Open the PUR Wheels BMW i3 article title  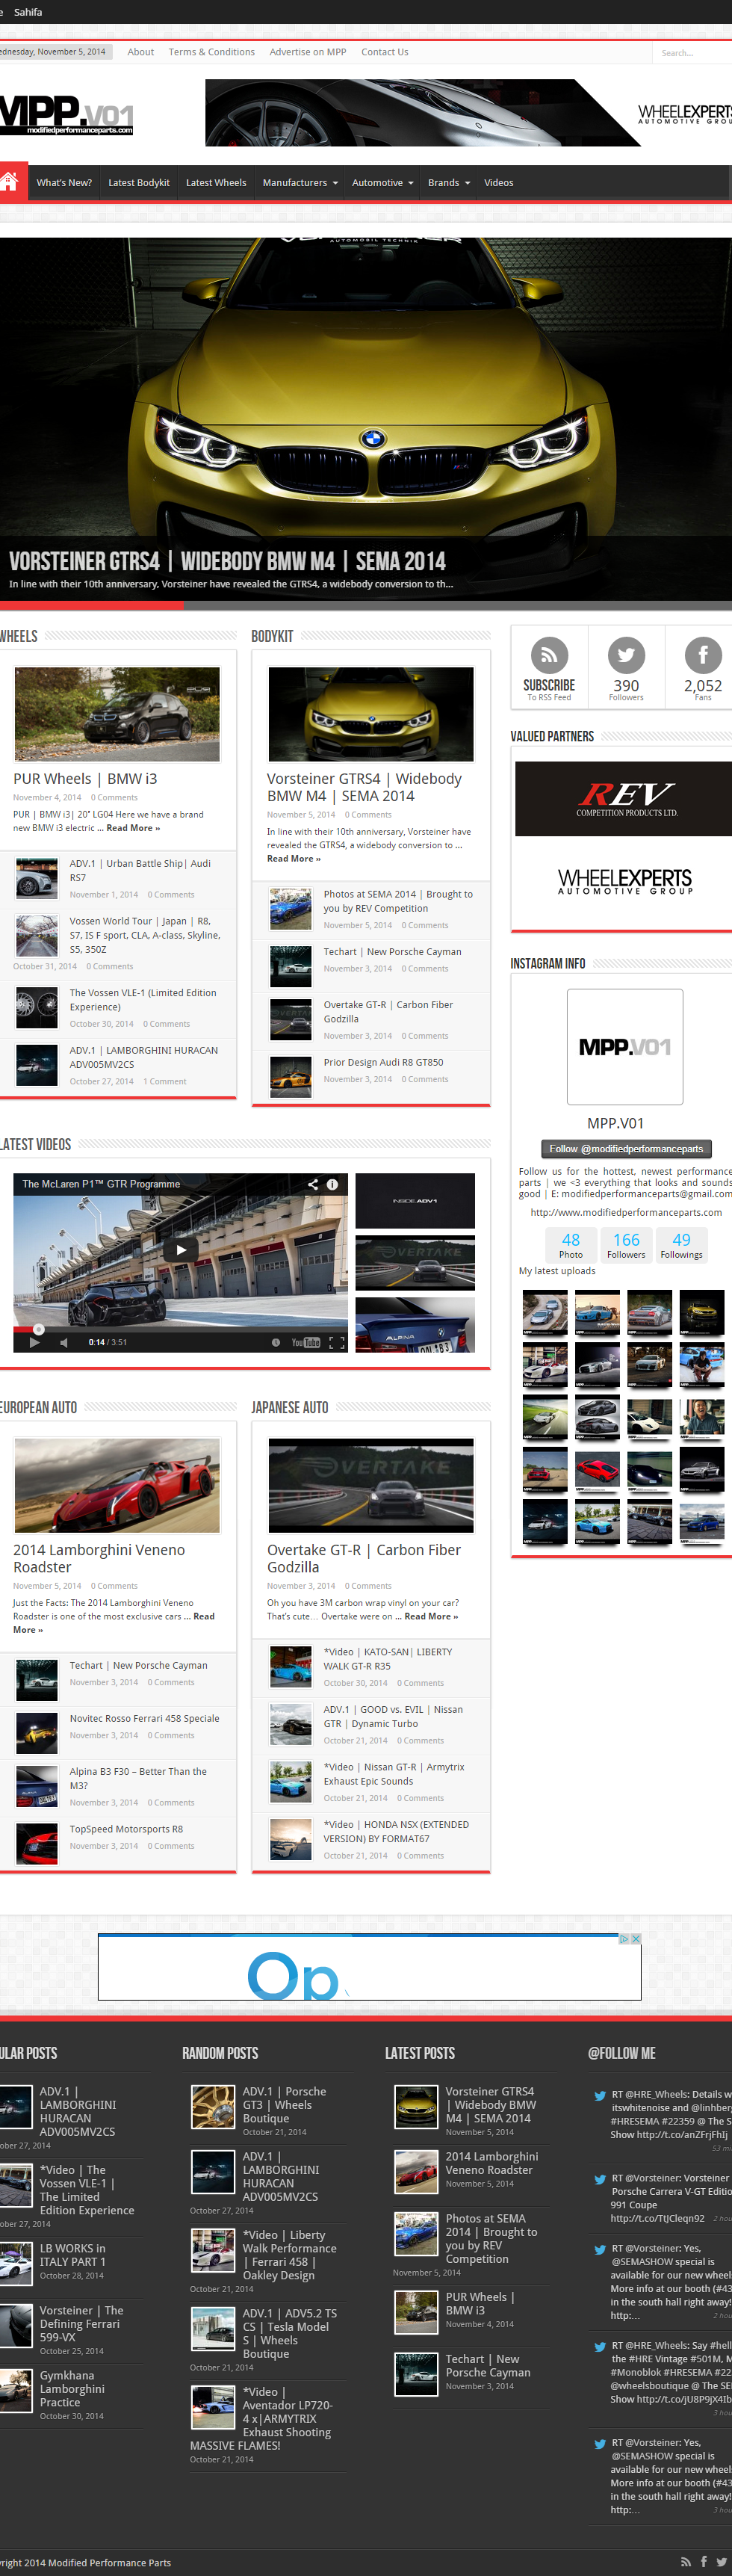(85, 778)
